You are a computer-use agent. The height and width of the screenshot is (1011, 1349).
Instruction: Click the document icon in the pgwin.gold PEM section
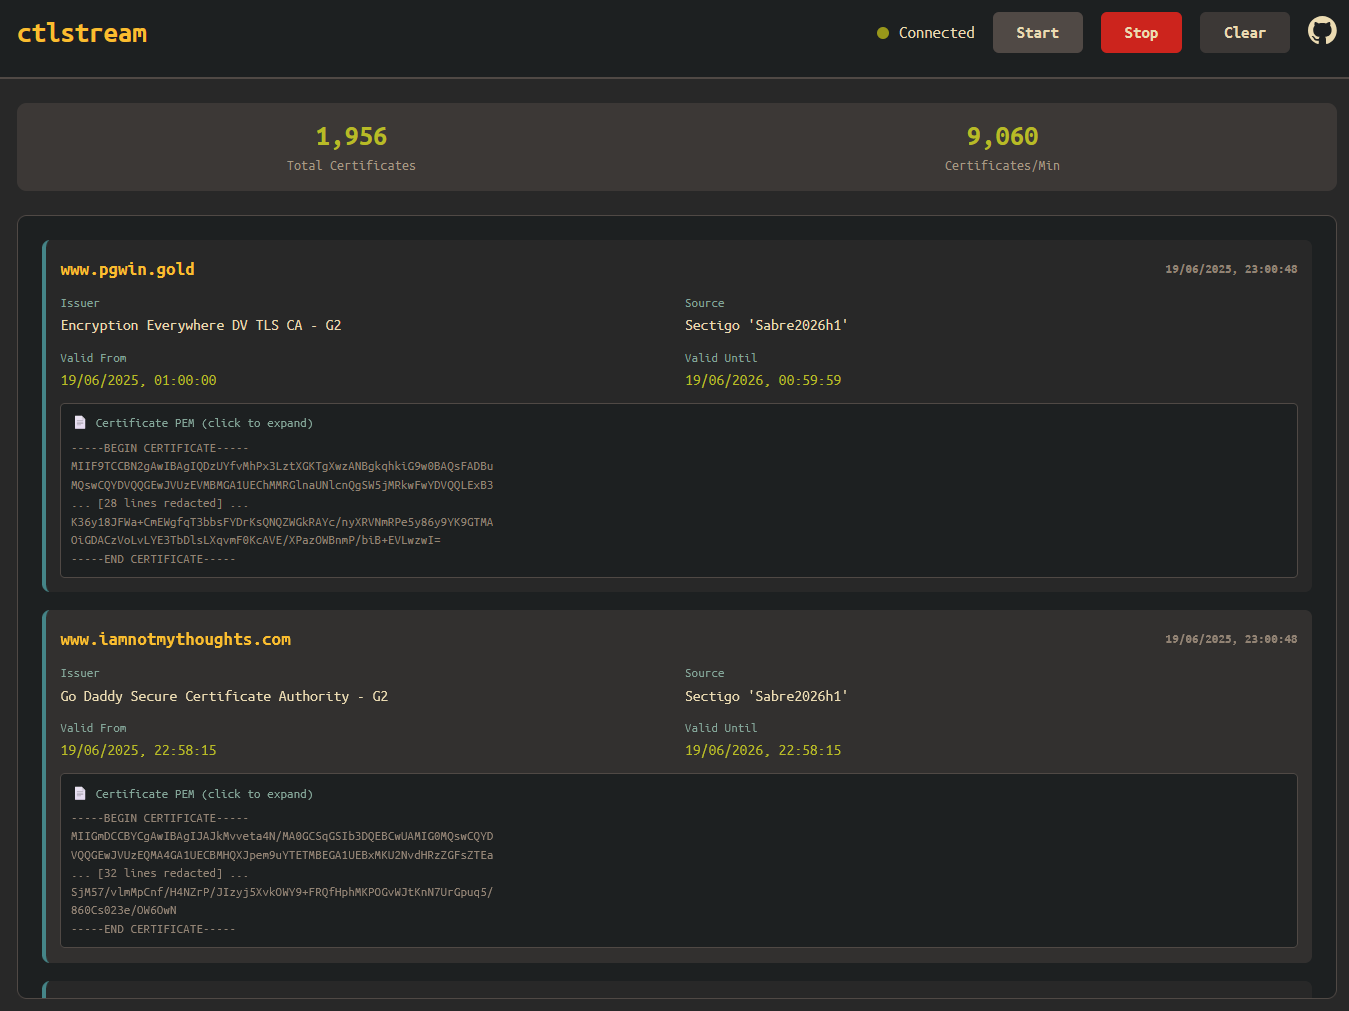click(80, 423)
